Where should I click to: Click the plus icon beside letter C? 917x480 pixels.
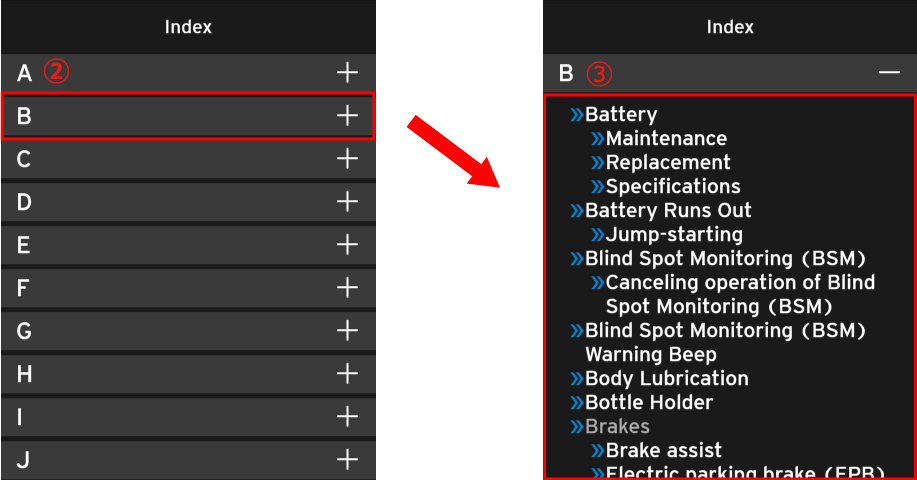point(346,159)
